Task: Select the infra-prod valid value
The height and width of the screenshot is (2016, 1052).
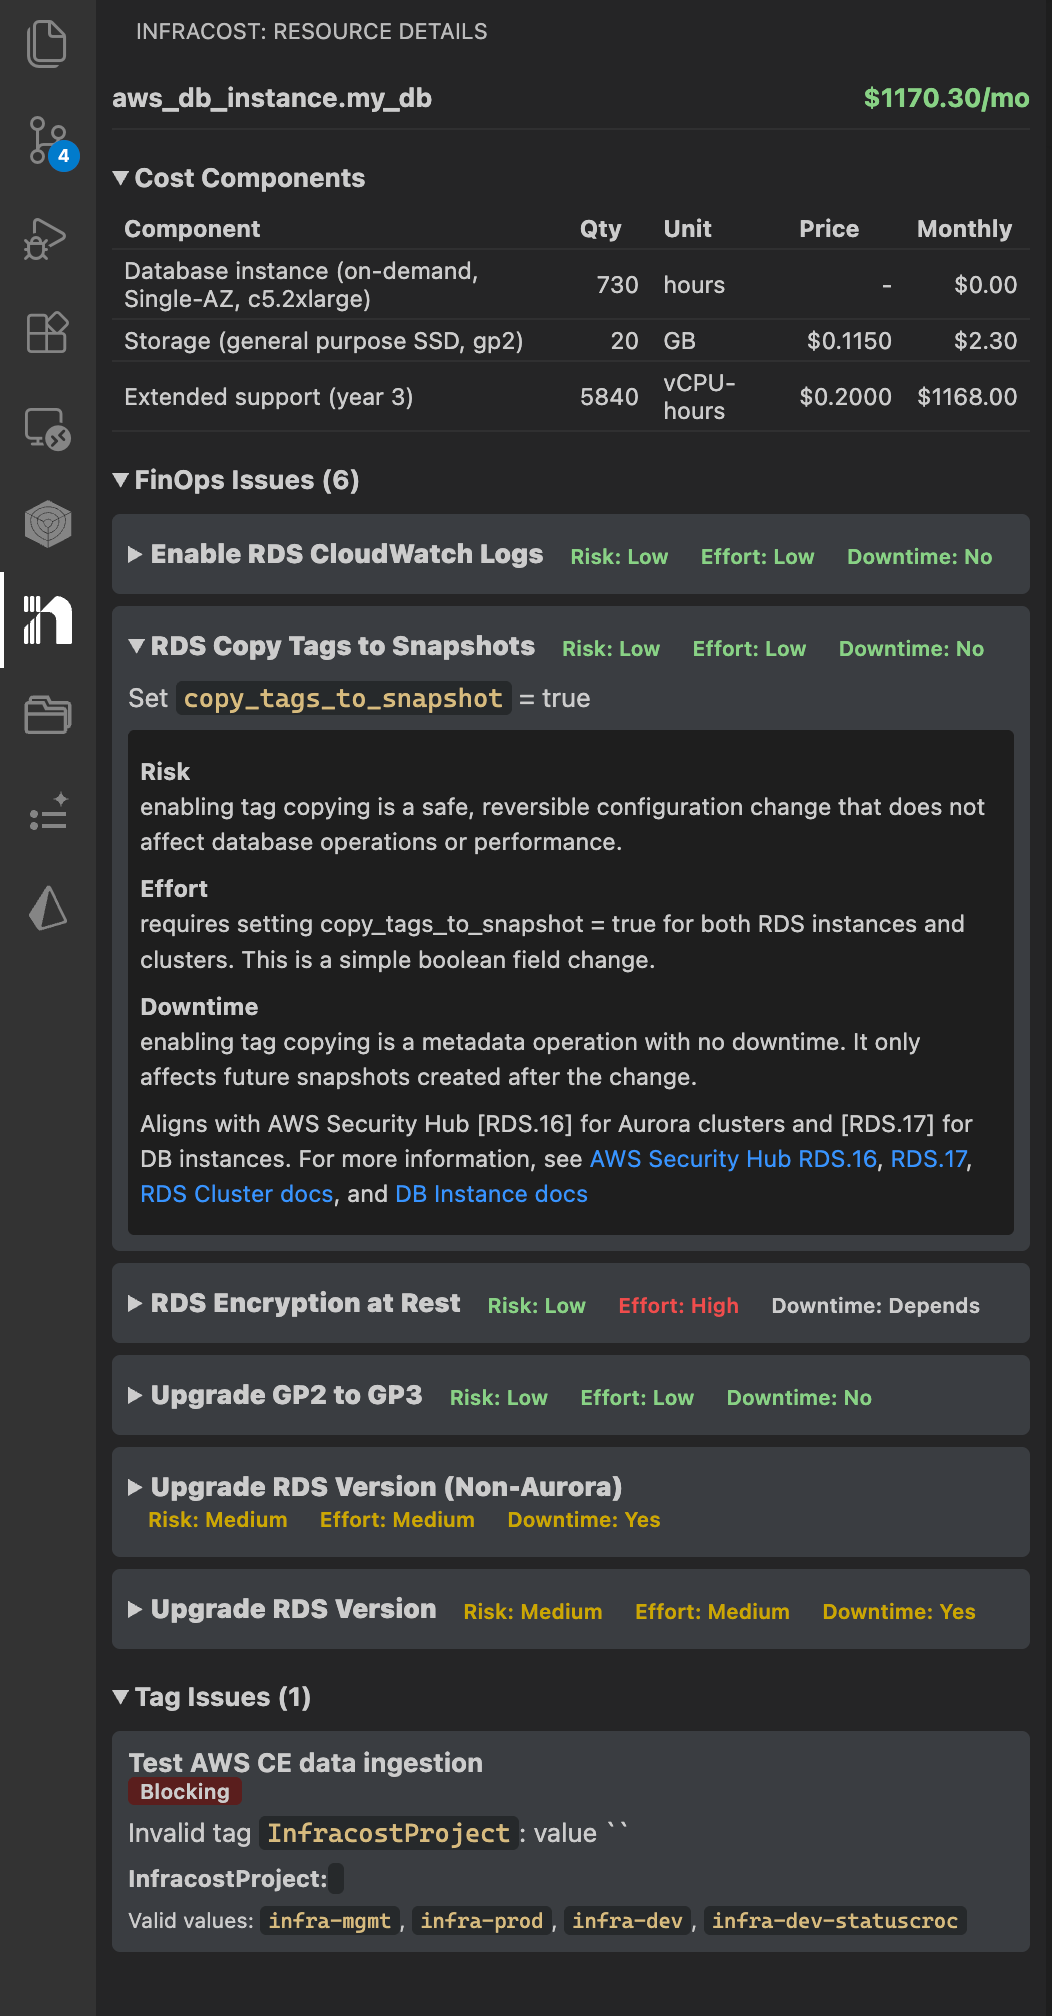Action: point(481,1921)
